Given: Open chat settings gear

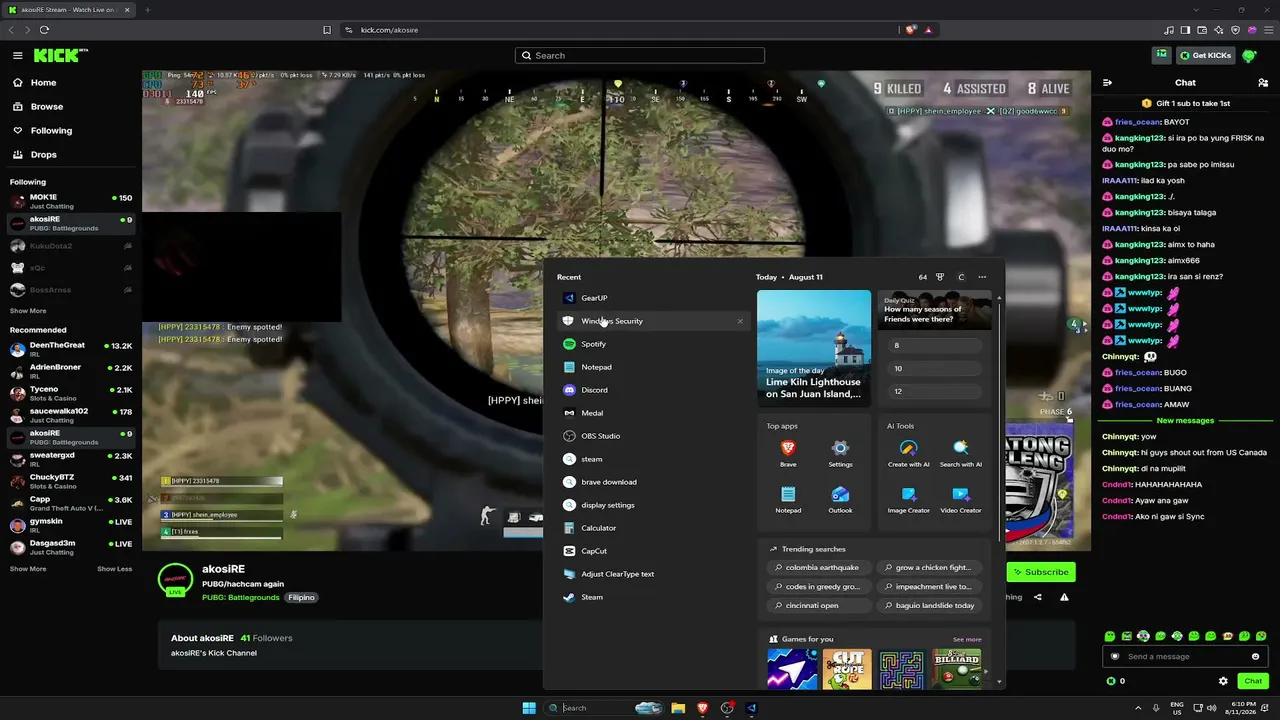Looking at the screenshot, I should pyautogui.click(x=1223, y=681).
